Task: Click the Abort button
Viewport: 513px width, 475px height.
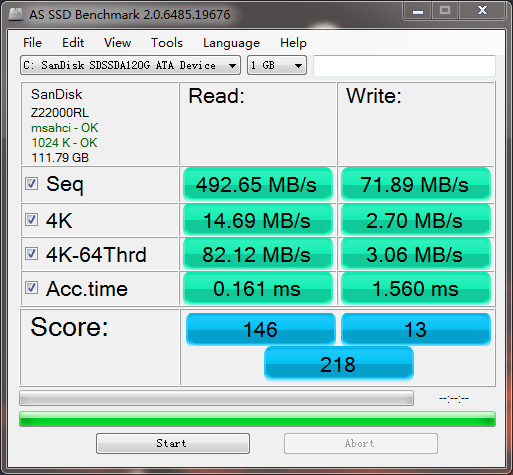Action: pos(361,443)
